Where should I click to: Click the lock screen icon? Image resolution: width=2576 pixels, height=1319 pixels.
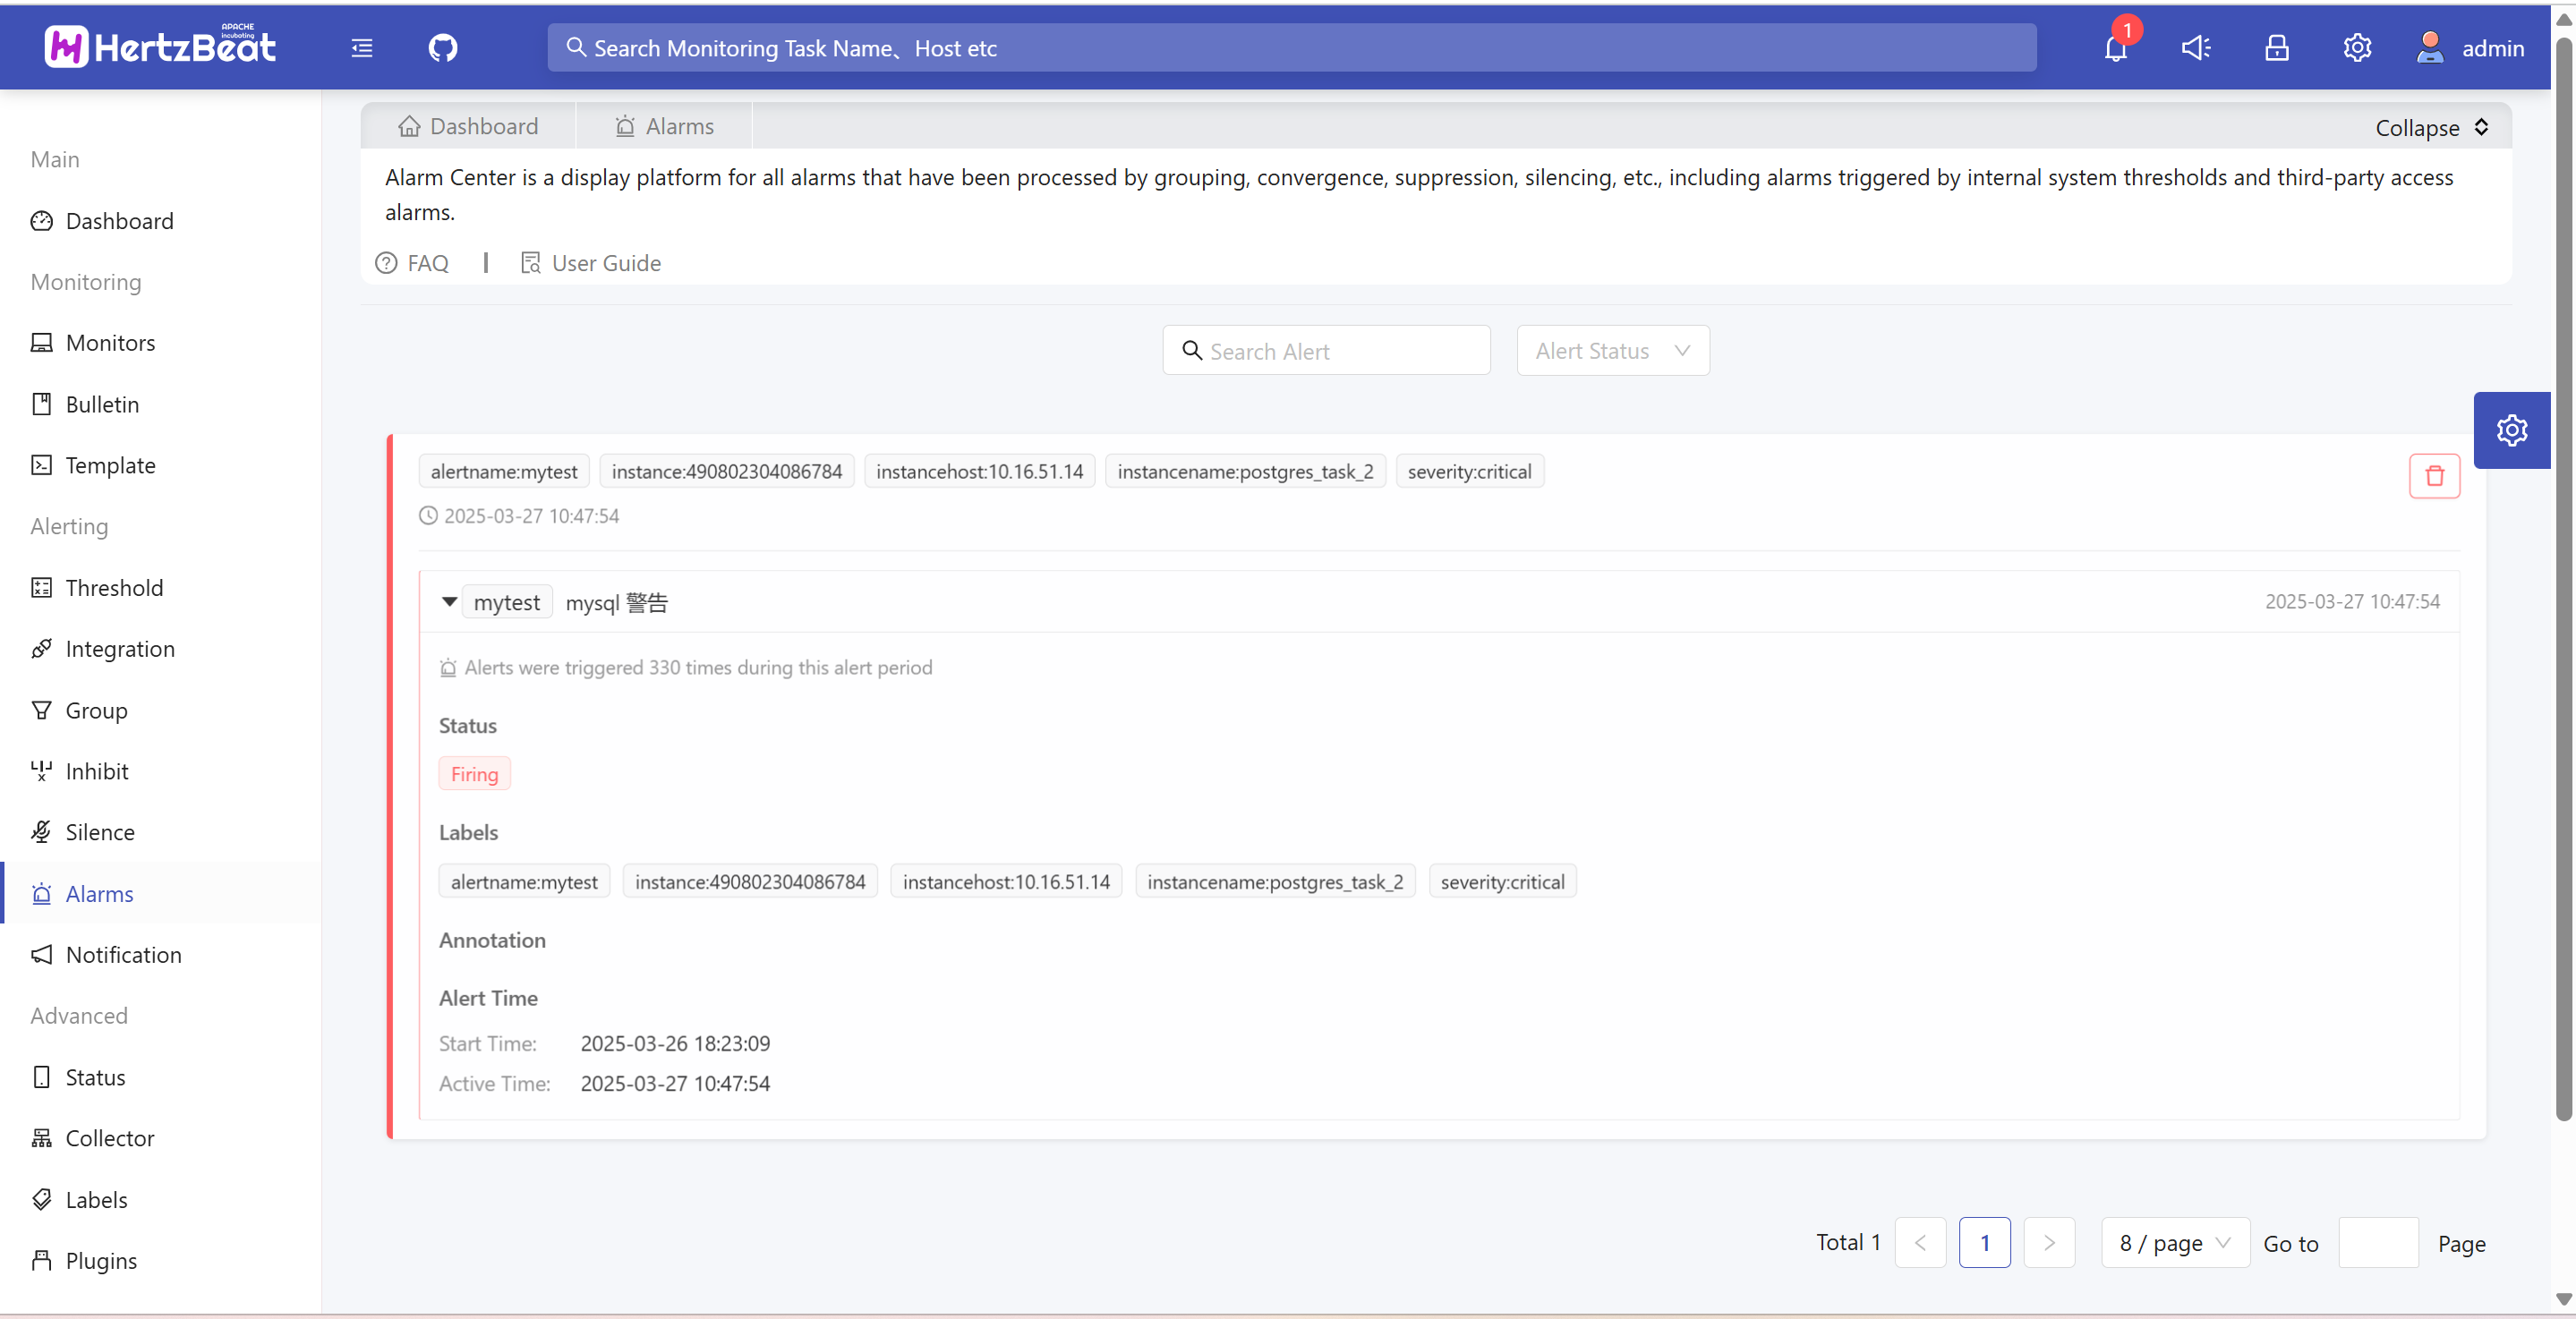[x=2276, y=48]
